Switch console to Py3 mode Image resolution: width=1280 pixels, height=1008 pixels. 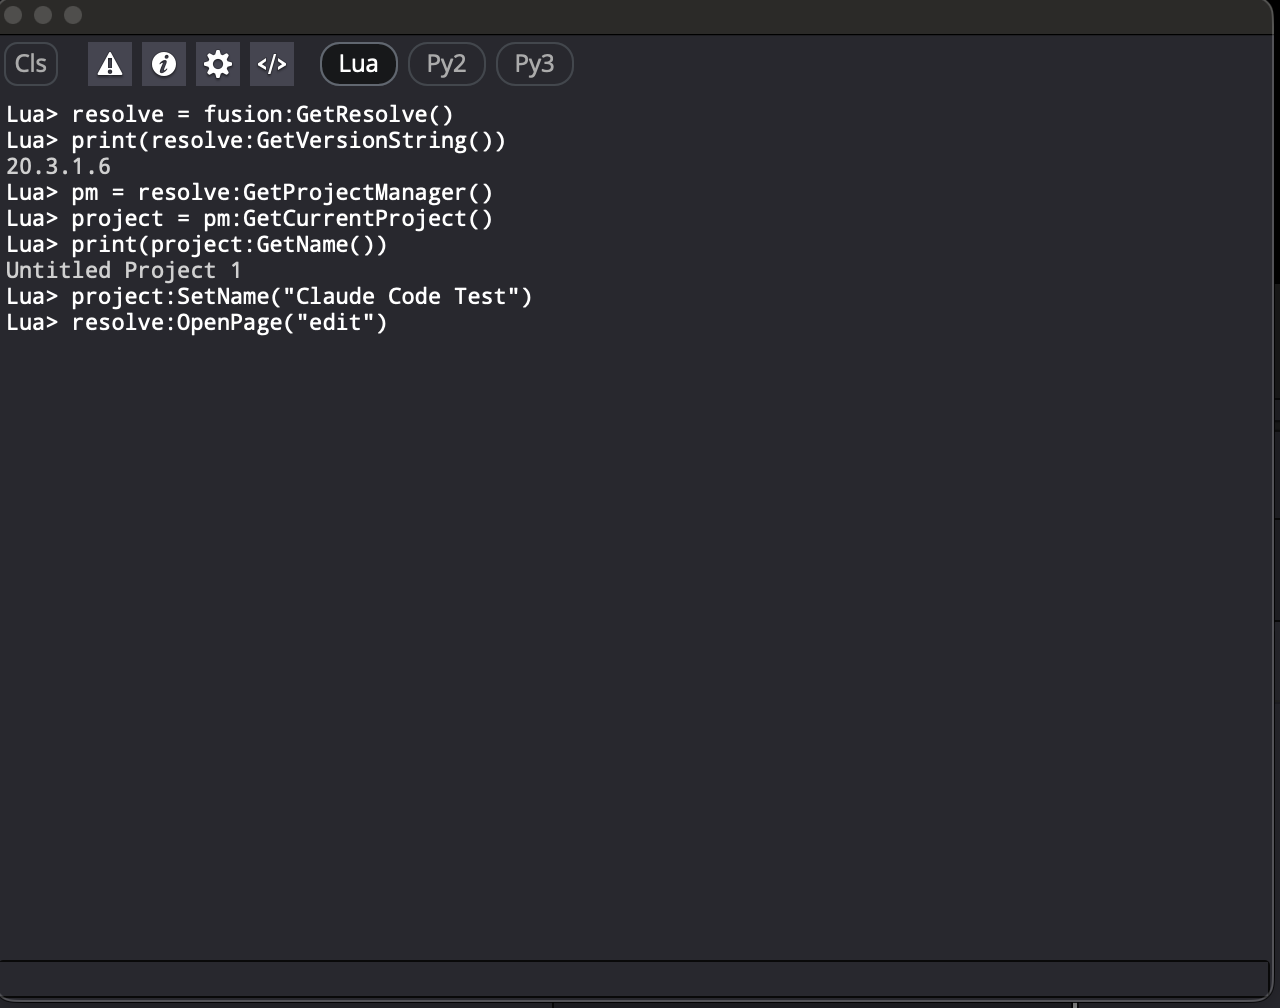(534, 64)
